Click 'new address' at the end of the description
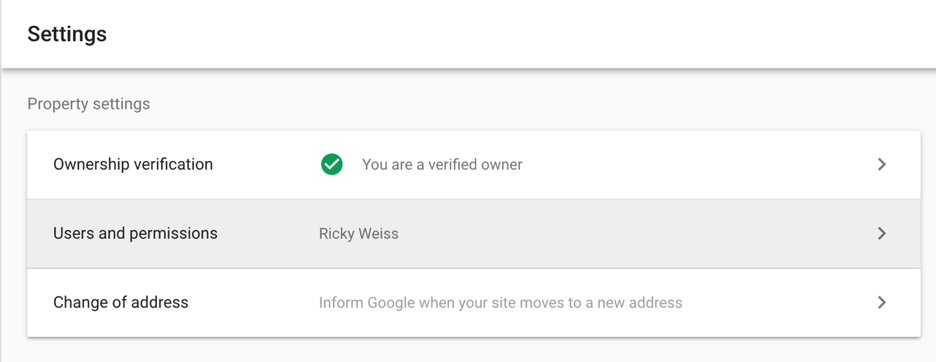This screenshot has width=936, height=362. [644, 303]
